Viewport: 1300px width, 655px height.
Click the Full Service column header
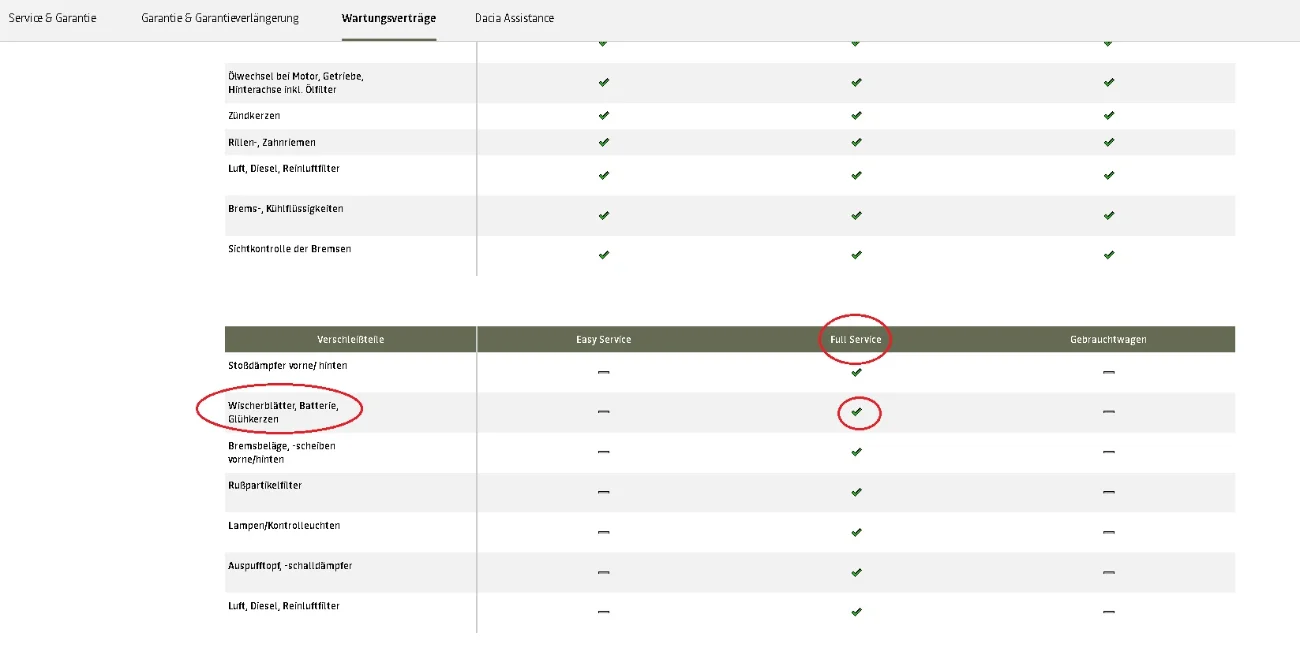[x=856, y=339]
